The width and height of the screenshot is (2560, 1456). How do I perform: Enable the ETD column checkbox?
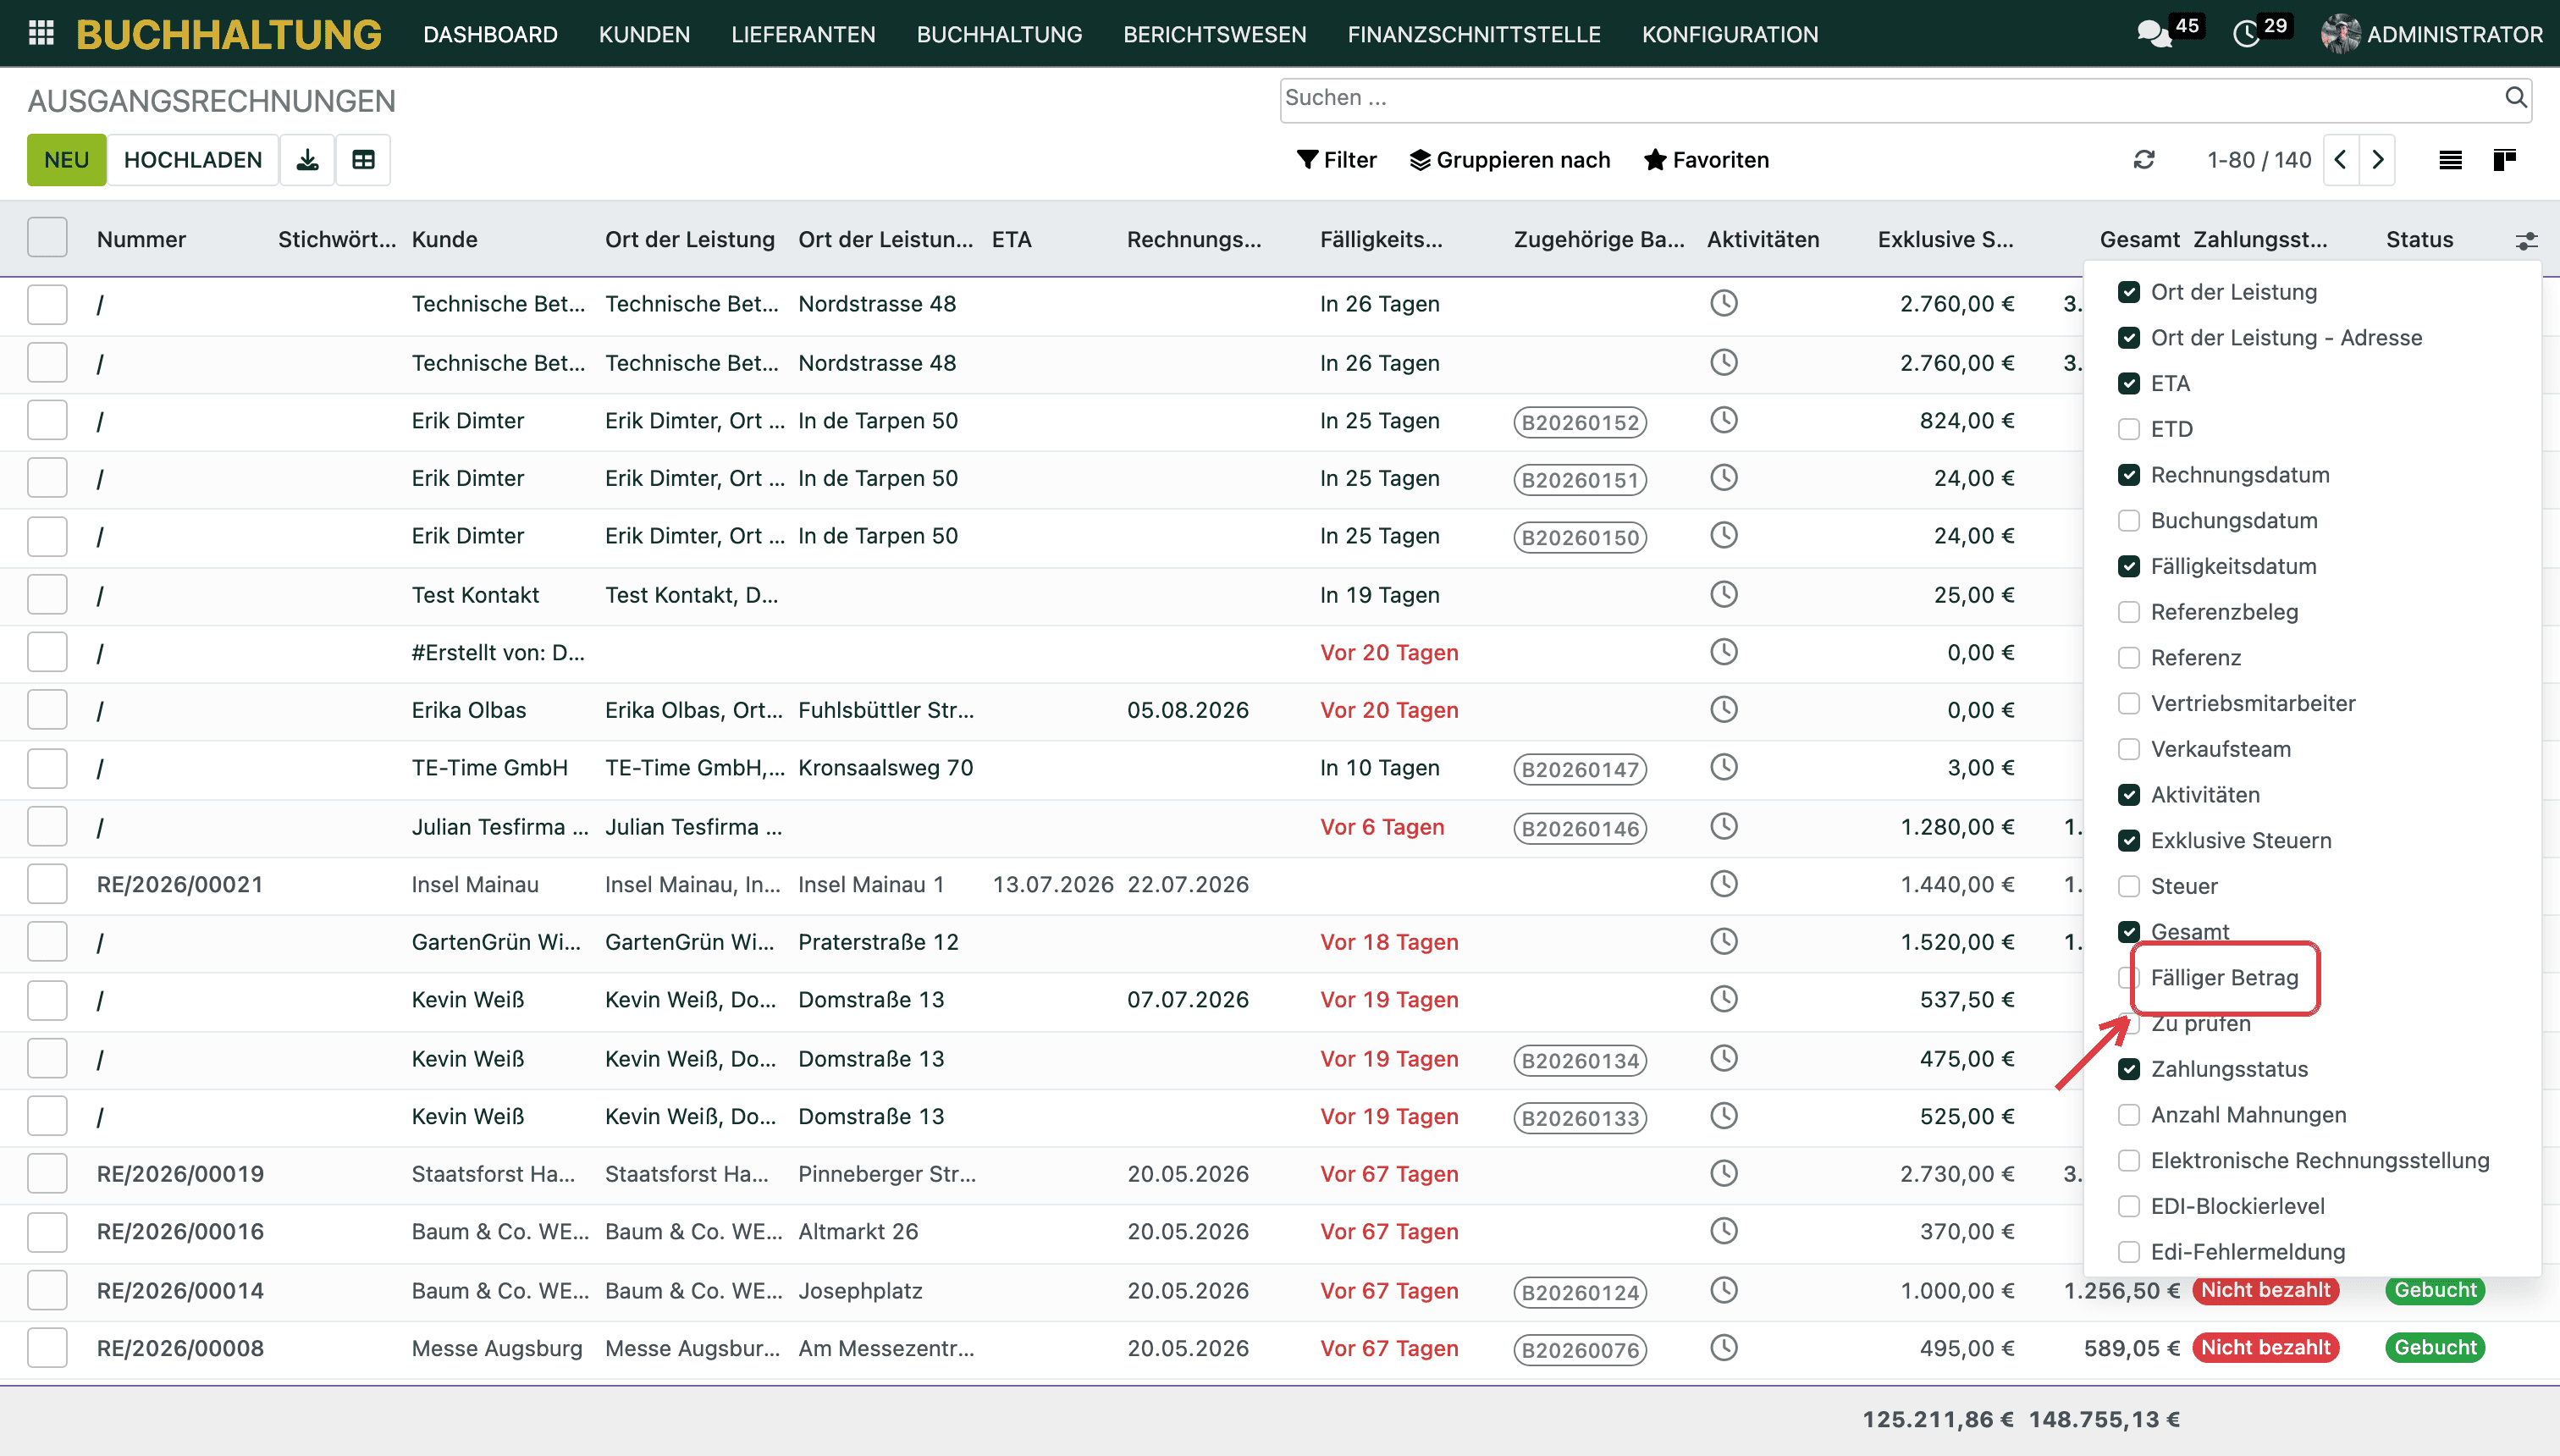pyautogui.click(x=2129, y=430)
